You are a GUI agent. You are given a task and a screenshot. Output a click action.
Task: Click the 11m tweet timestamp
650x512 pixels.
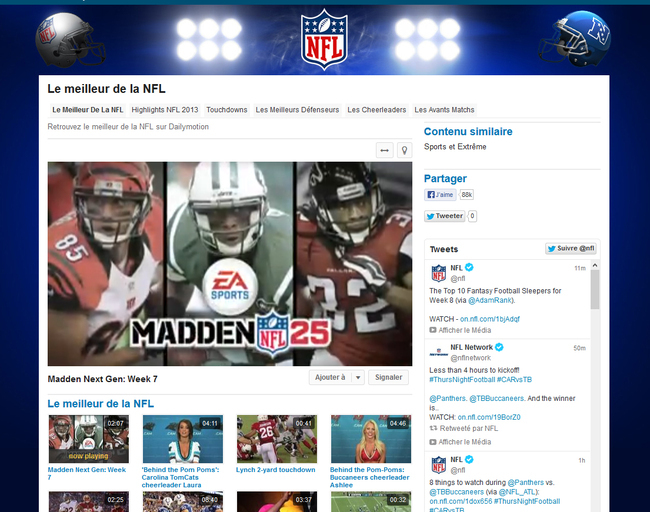580,268
